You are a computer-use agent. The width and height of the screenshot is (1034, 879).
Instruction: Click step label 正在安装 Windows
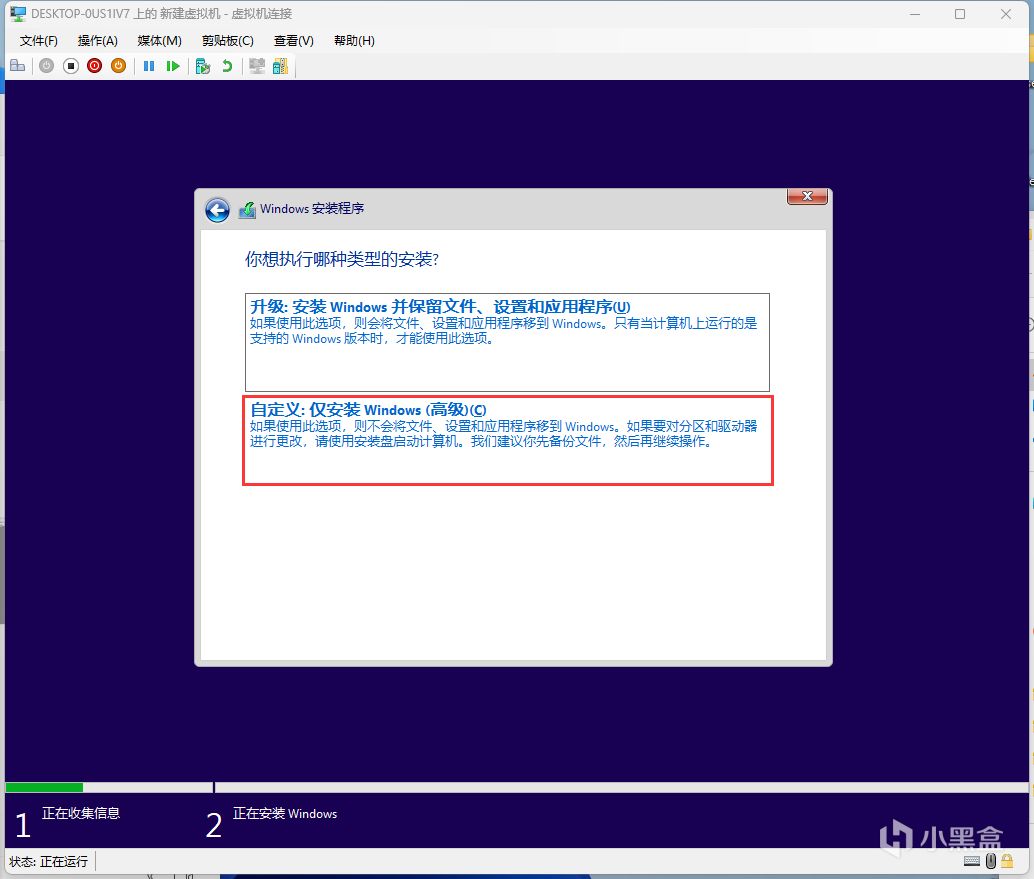tap(285, 814)
